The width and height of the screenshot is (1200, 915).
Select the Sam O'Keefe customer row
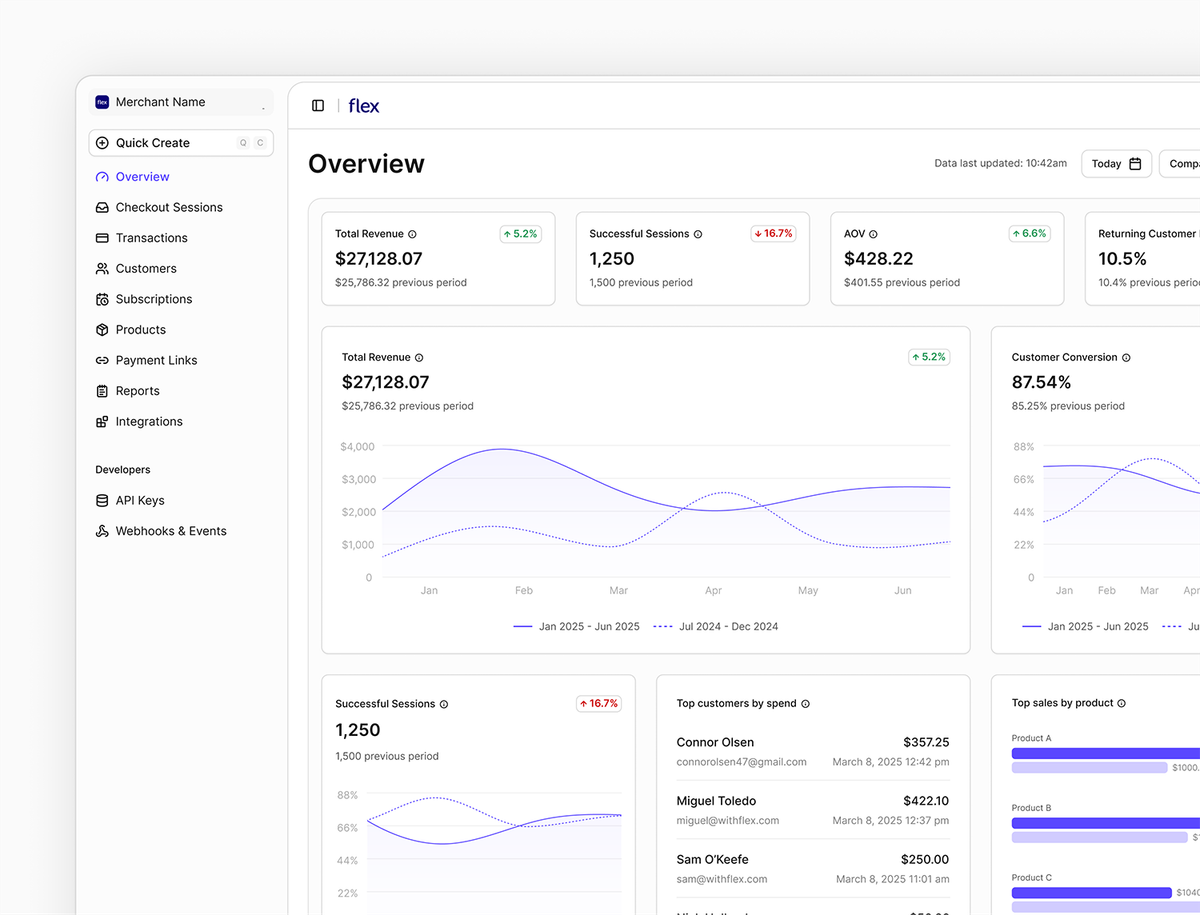813,869
